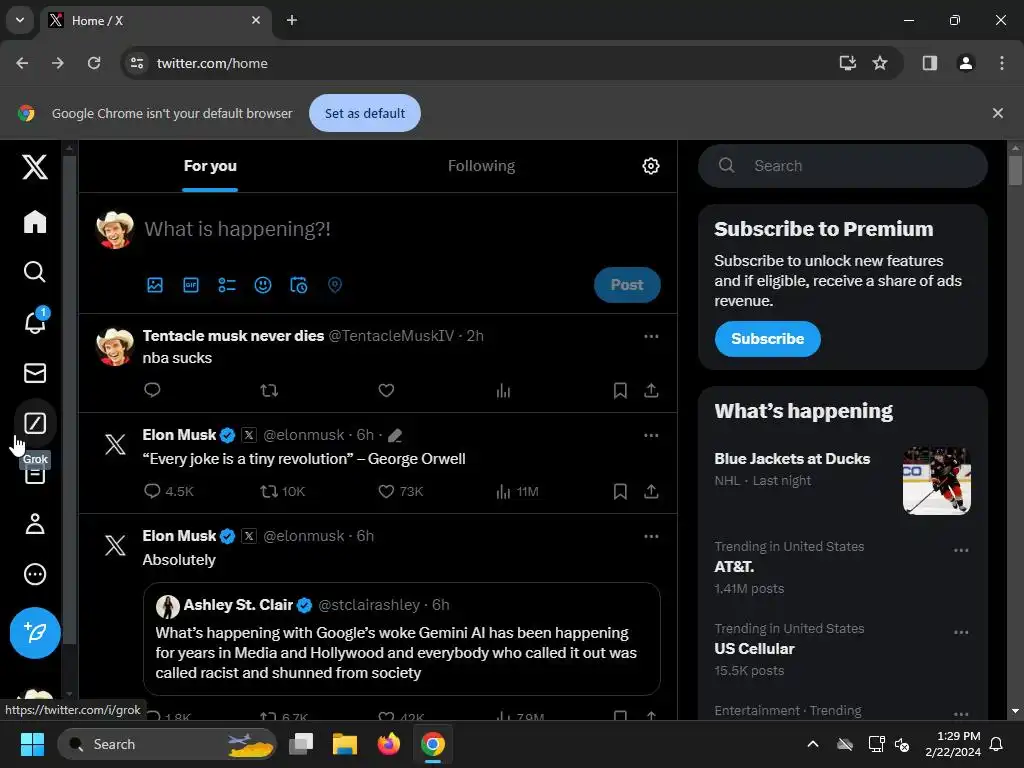Like the George Orwell quote post
Image resolution: width=1024 pixels, height=768 pixels.
401,491
